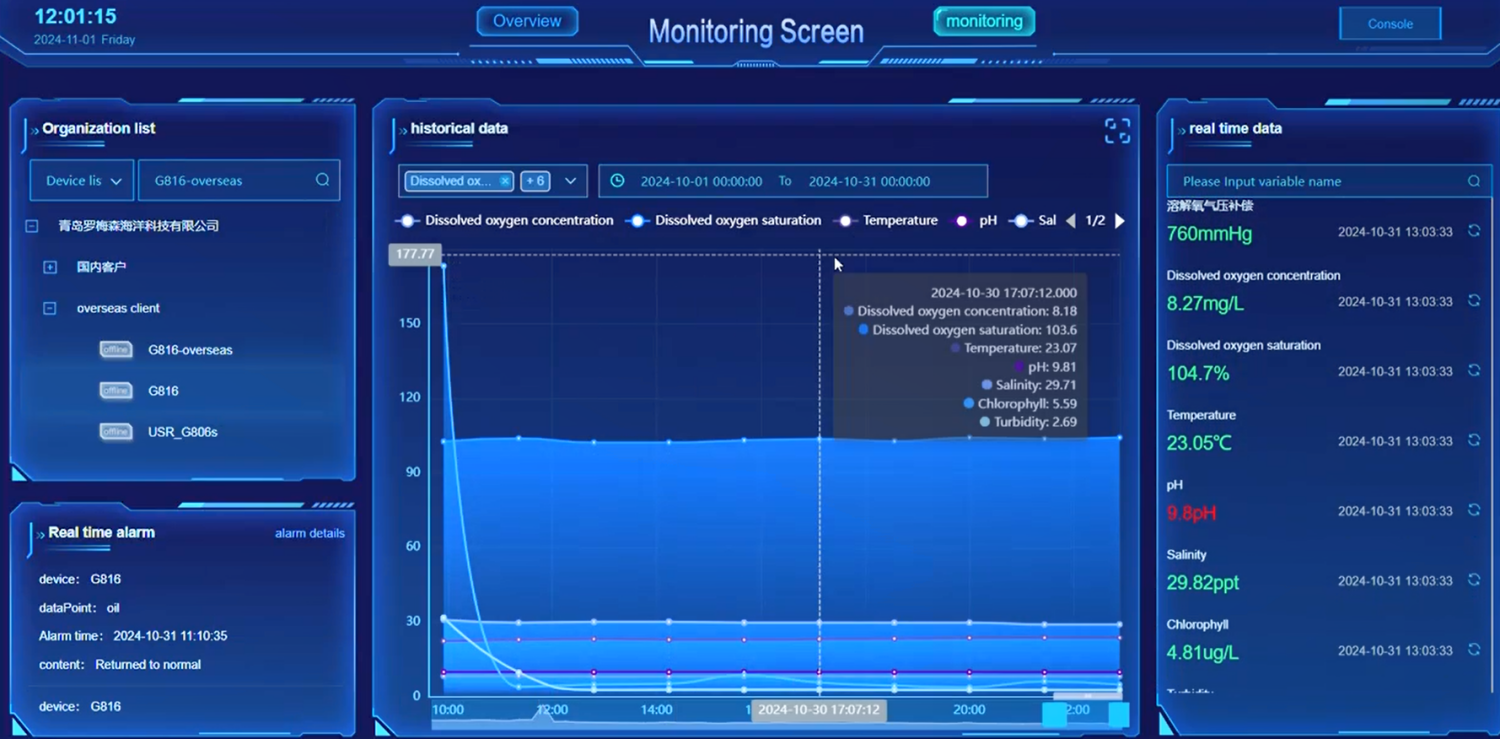This screenshot has height=739, width=1500.
Task: Toggle Temperature series in chart legend
Action: 887,220
